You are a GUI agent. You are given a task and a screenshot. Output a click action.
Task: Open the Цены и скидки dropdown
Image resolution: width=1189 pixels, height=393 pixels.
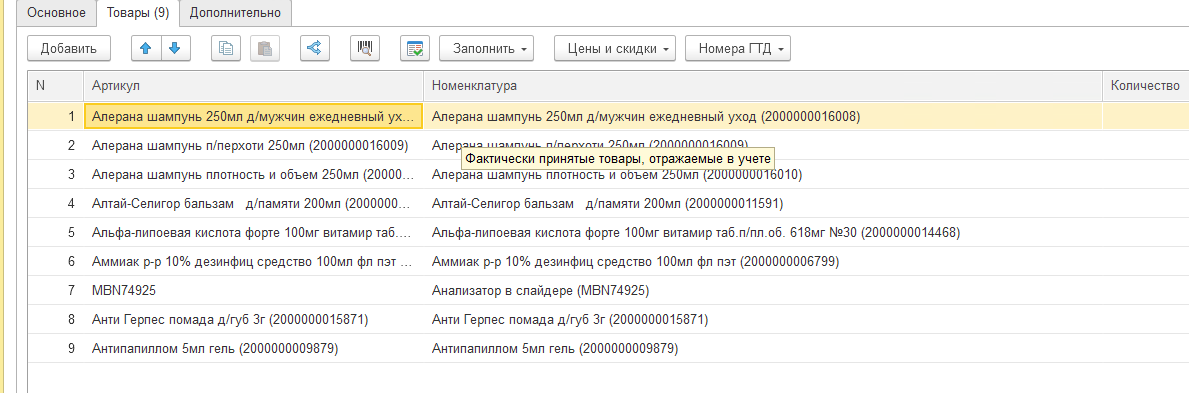pos(614,49)
